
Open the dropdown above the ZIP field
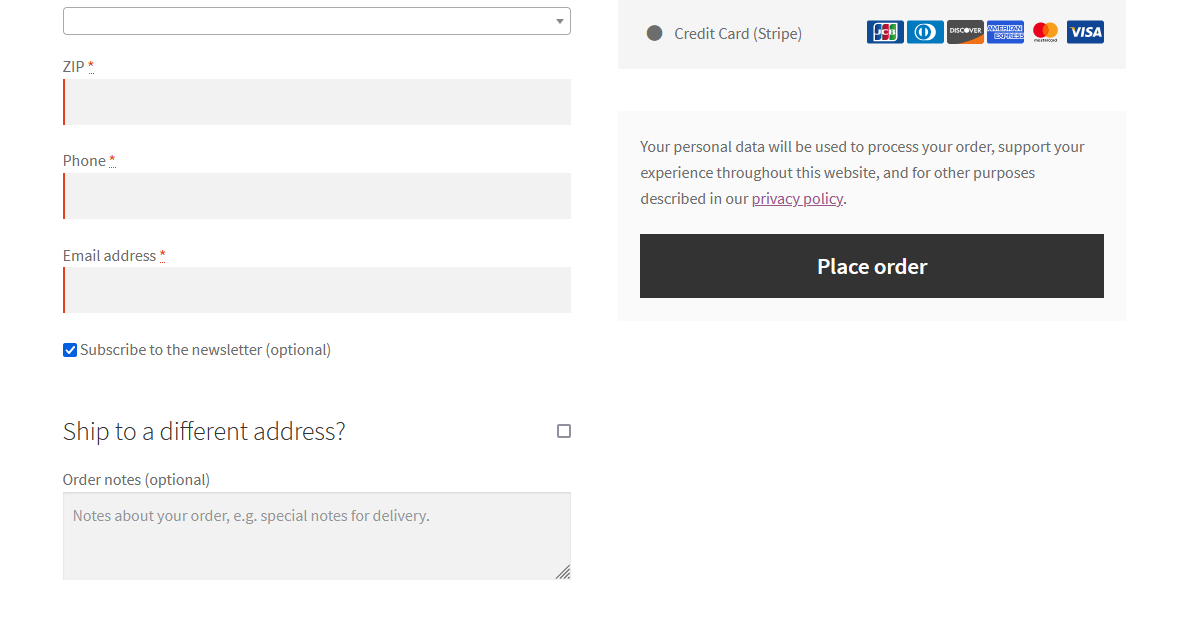click(x=316, y=21)
